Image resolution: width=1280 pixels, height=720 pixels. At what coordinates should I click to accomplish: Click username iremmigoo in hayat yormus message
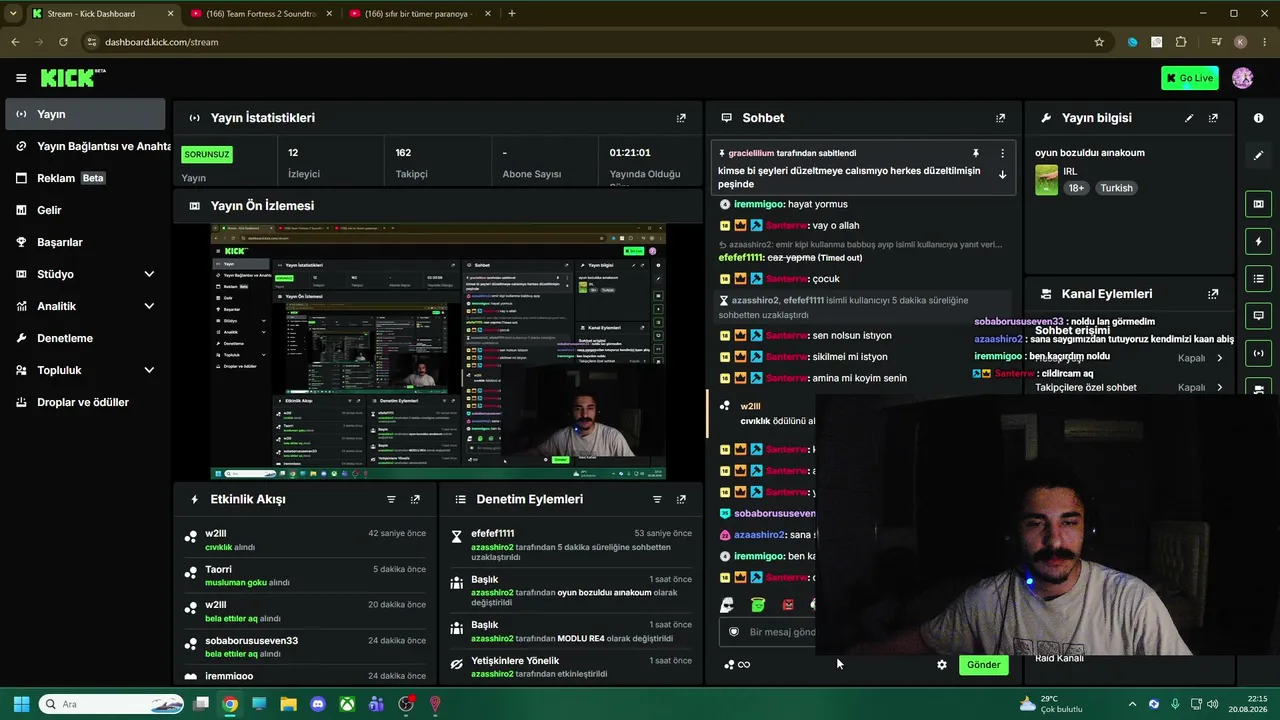pyautogui.click(x=758, y=204)
